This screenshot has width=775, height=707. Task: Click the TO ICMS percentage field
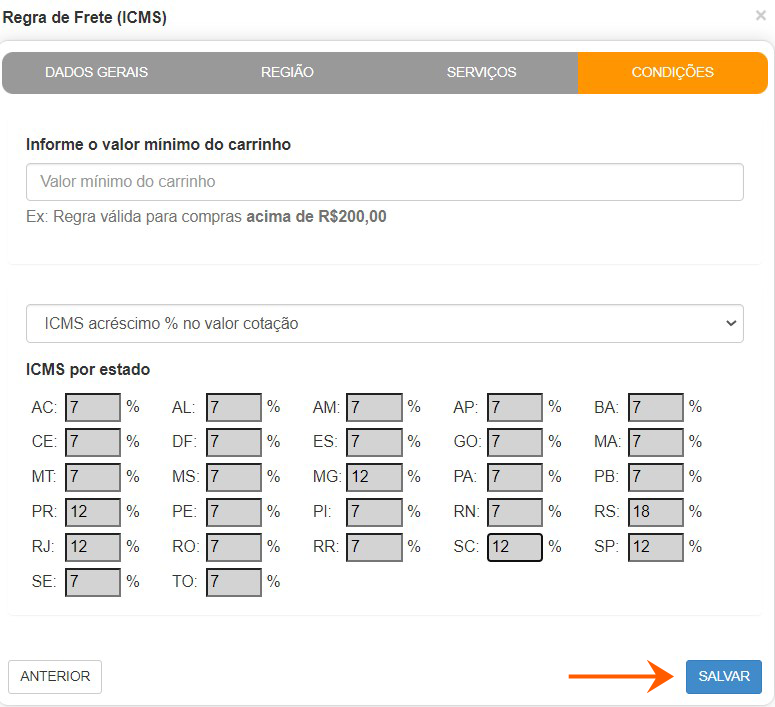(x=233, y=582)
